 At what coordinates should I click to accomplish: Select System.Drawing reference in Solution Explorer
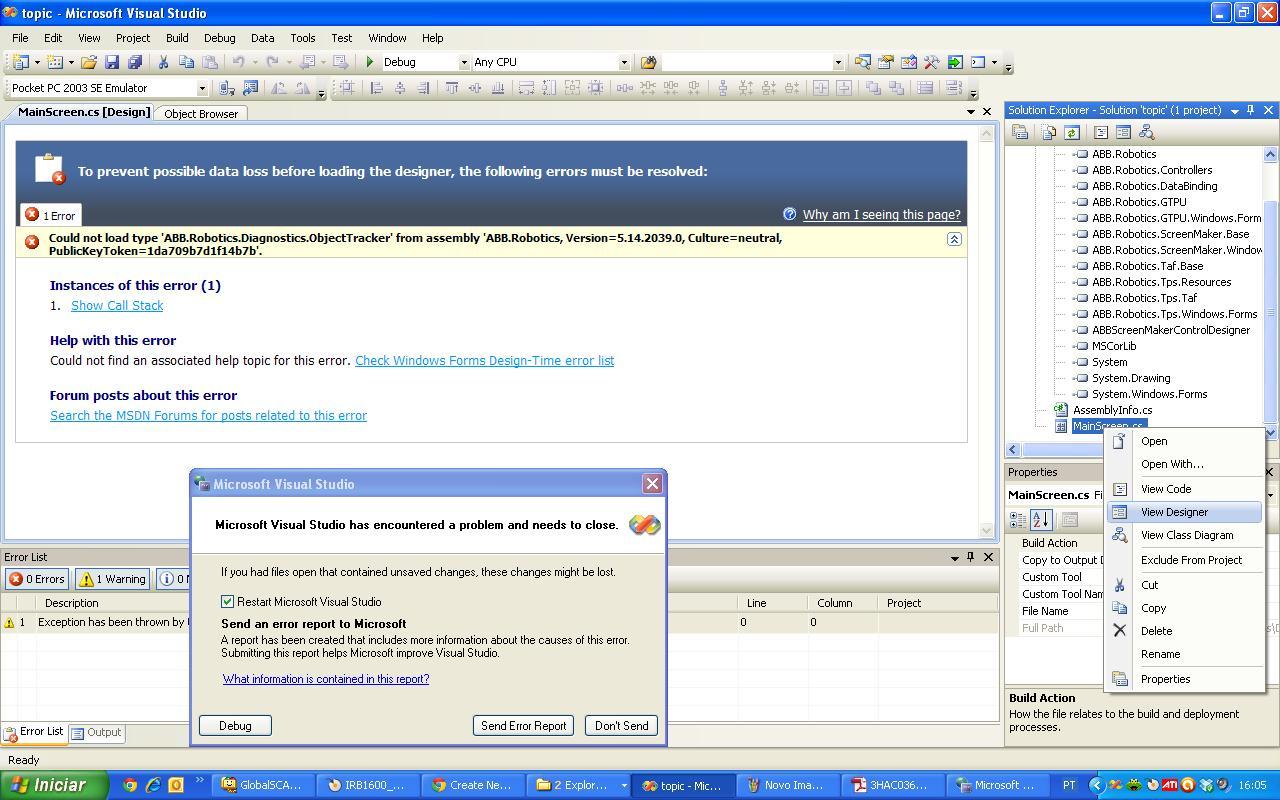coord(1131,378)
